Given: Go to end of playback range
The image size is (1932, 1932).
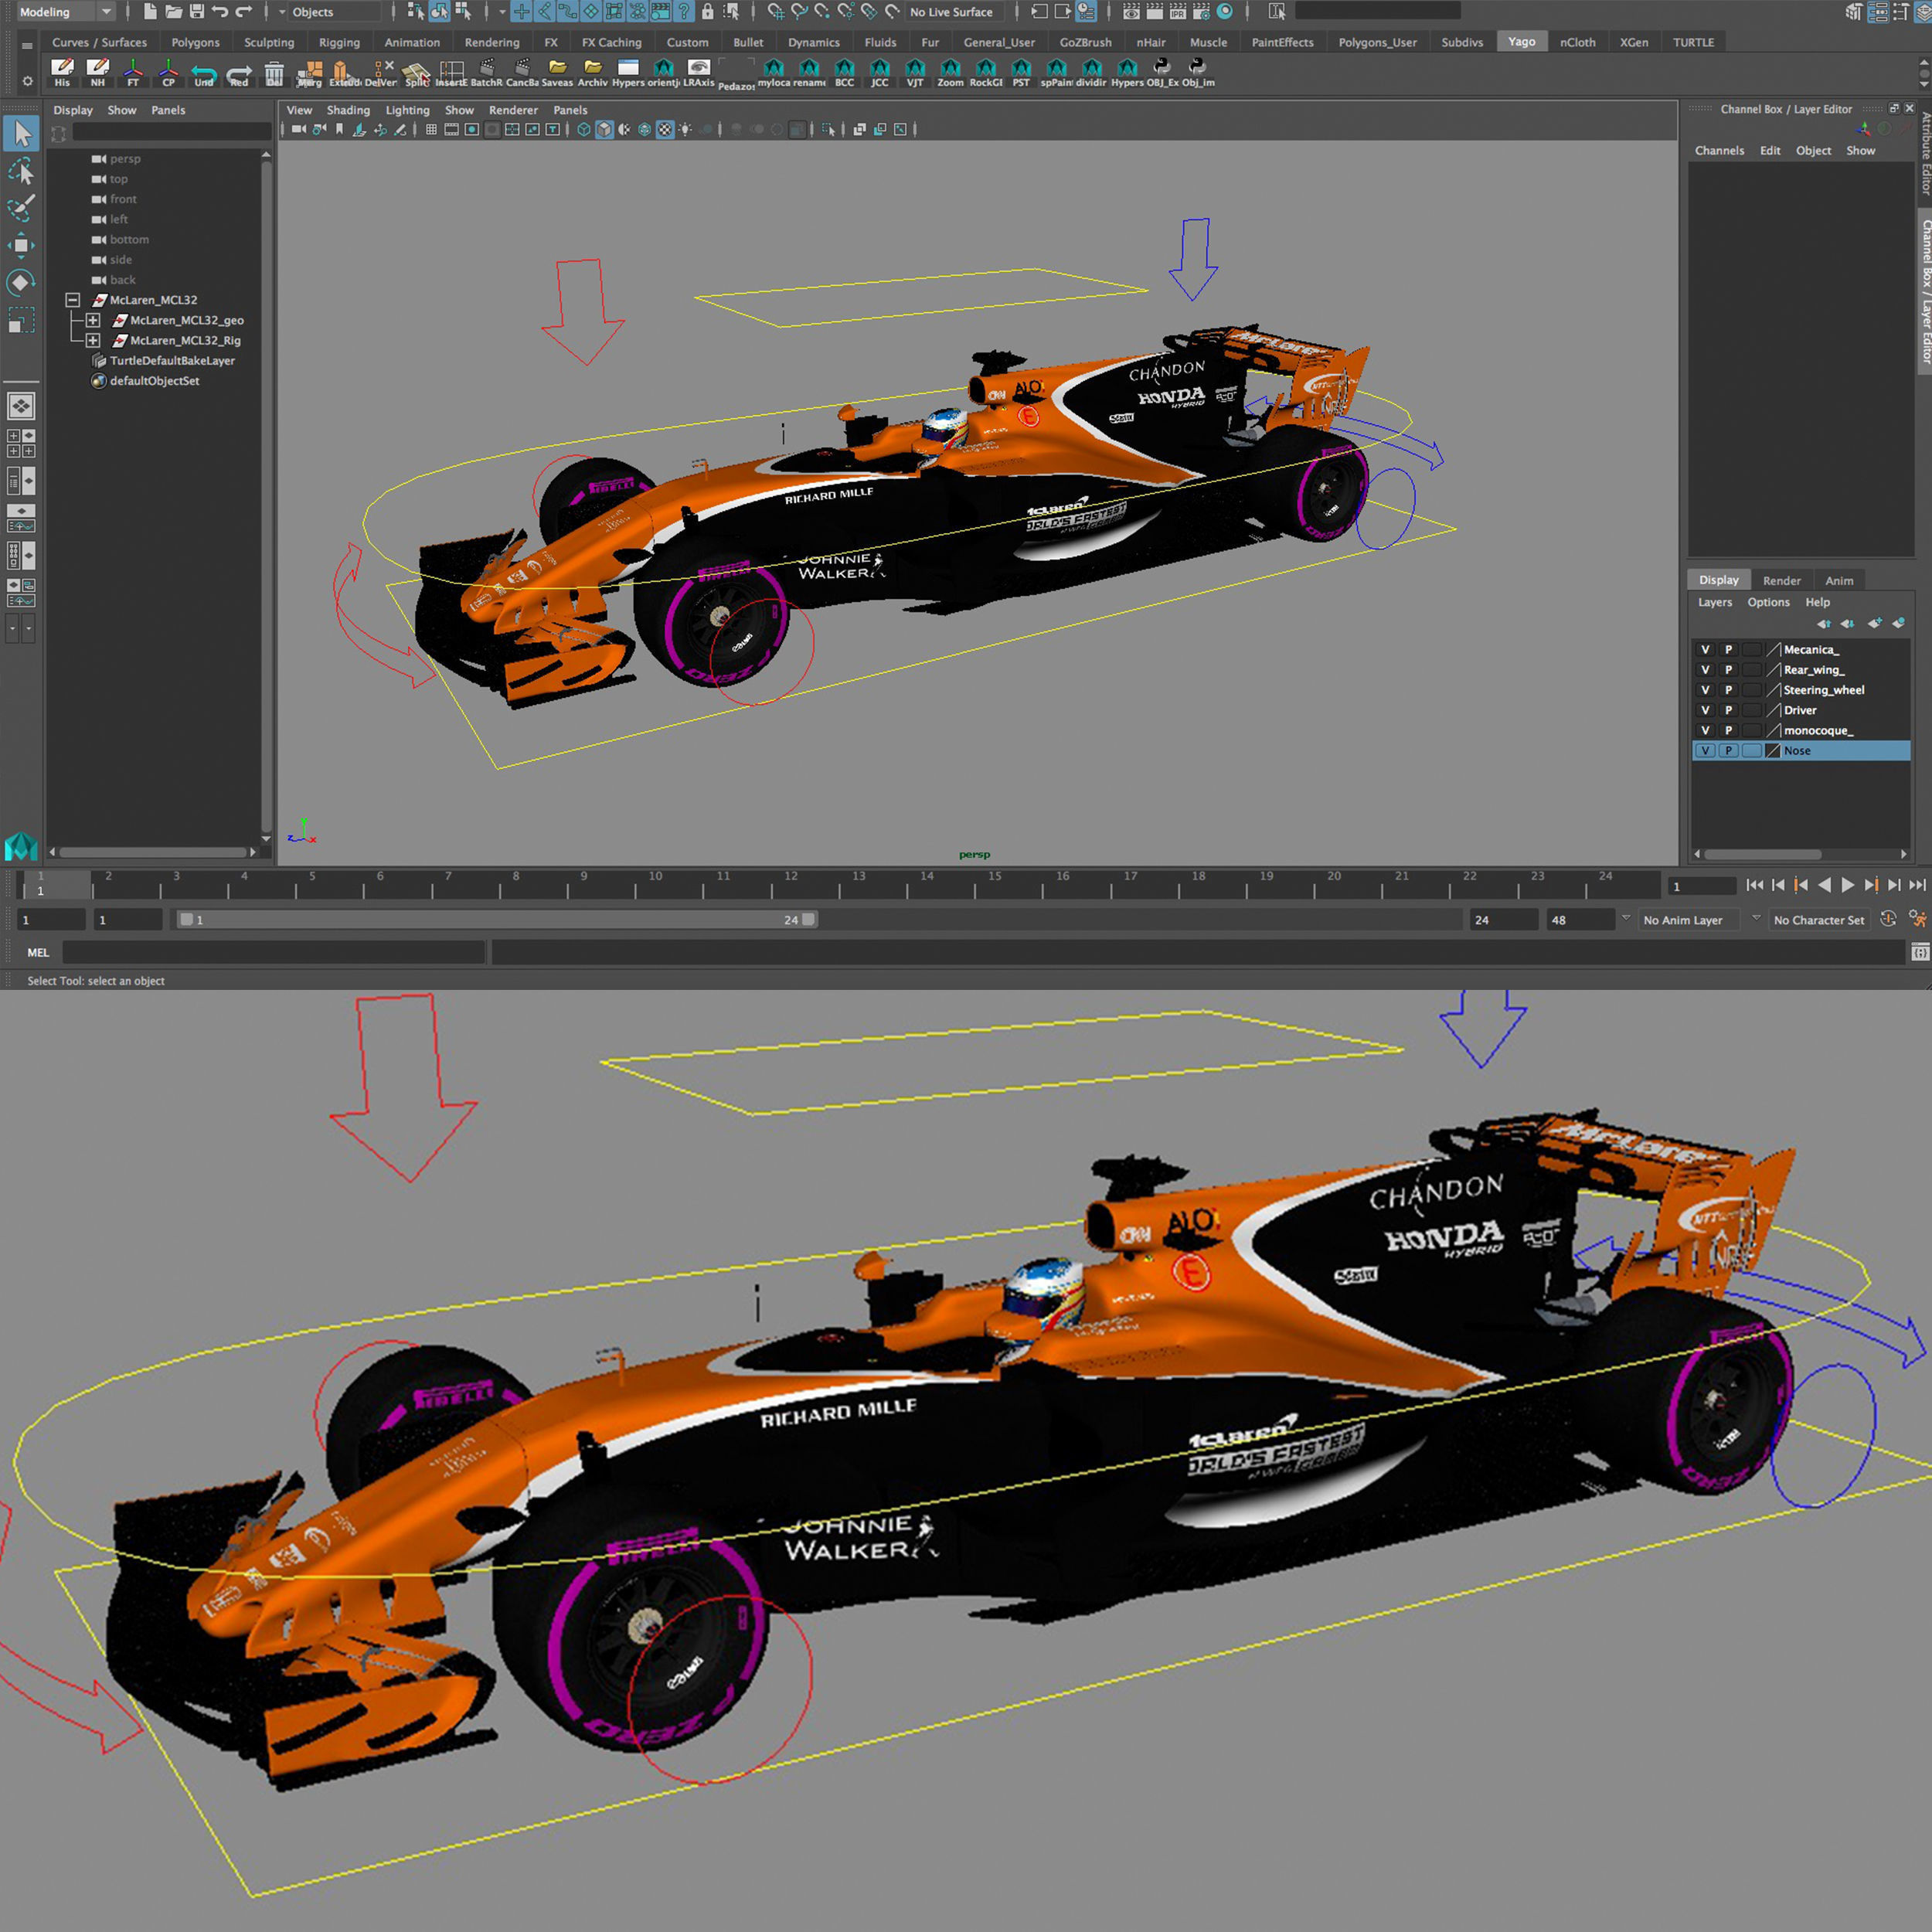Looking at the screenshot, I should (1917, 885).
